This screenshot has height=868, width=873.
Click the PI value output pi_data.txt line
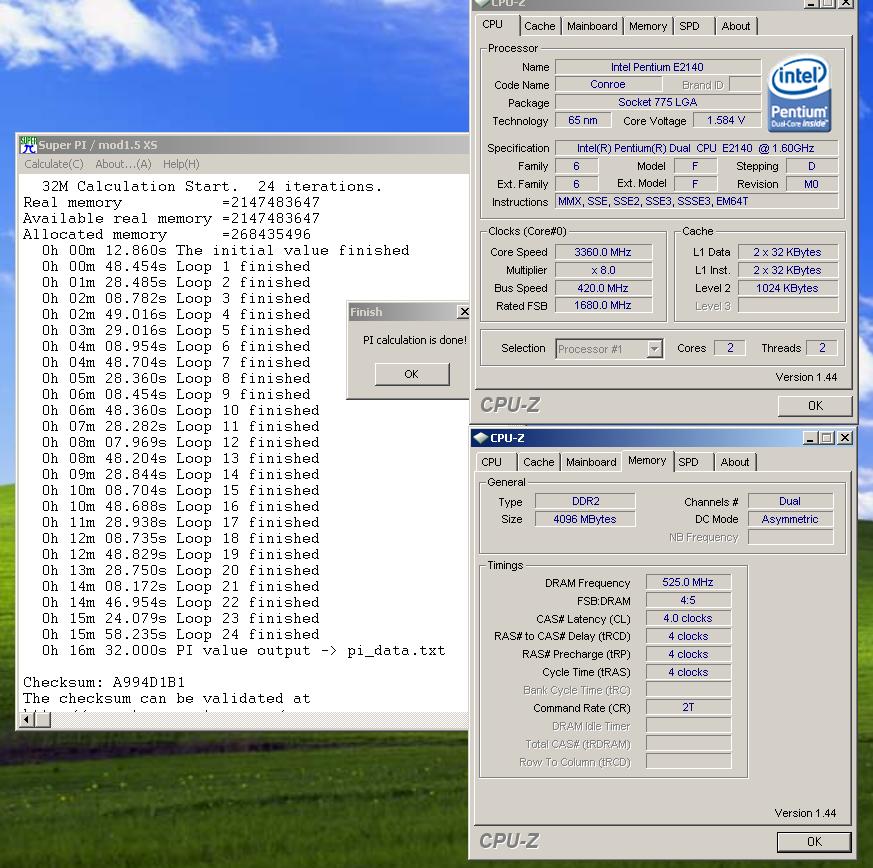(244, 651)
